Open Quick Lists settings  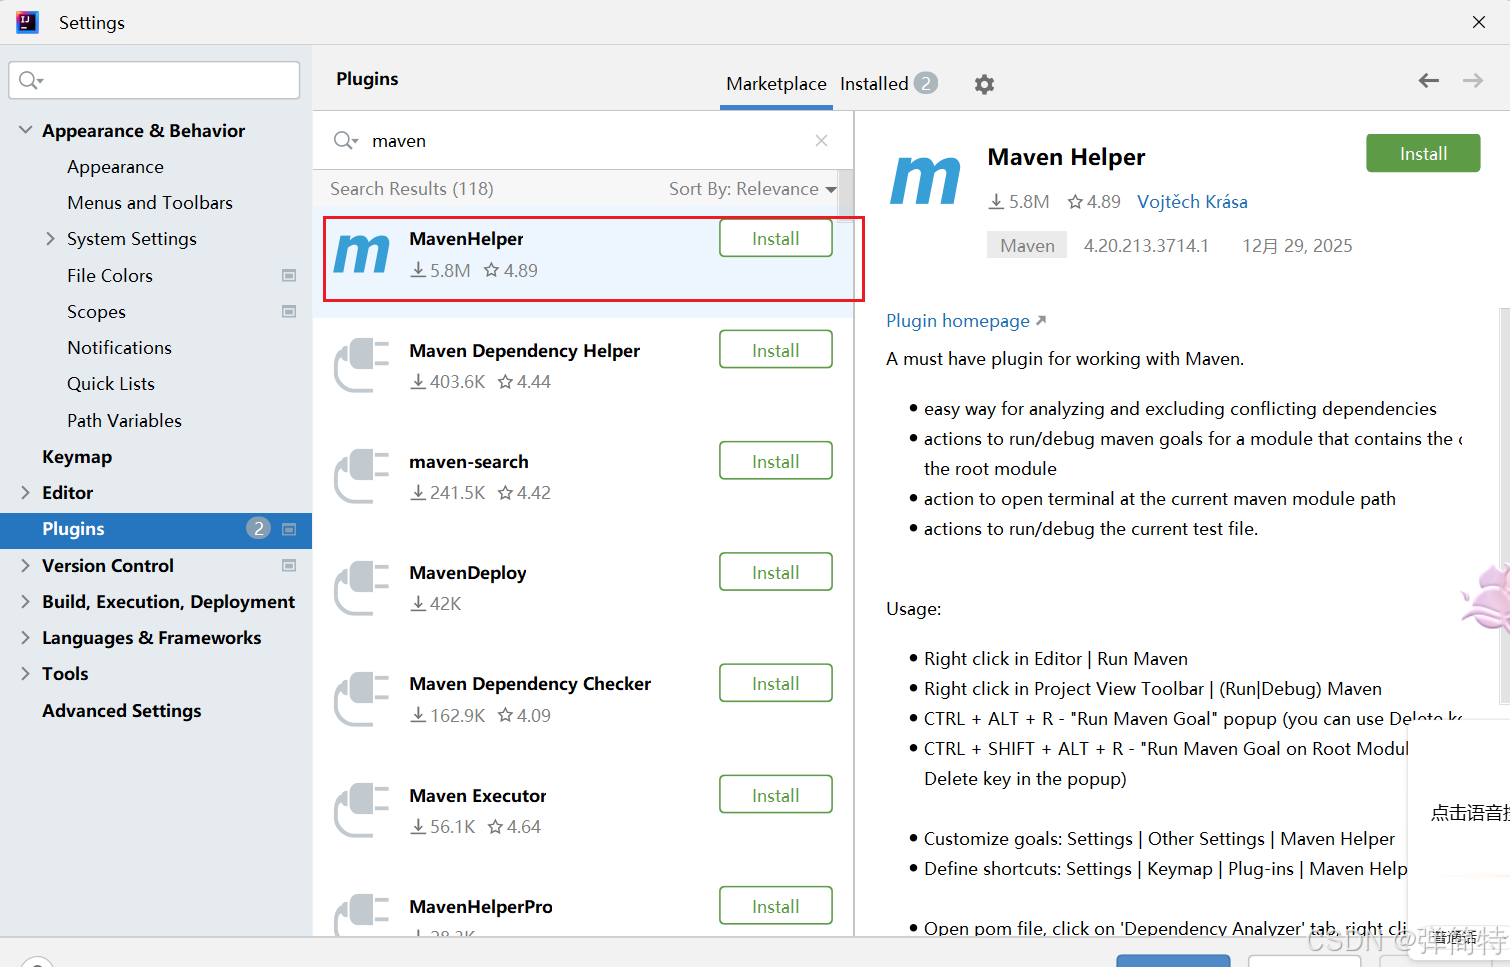[x=111, y=384]
